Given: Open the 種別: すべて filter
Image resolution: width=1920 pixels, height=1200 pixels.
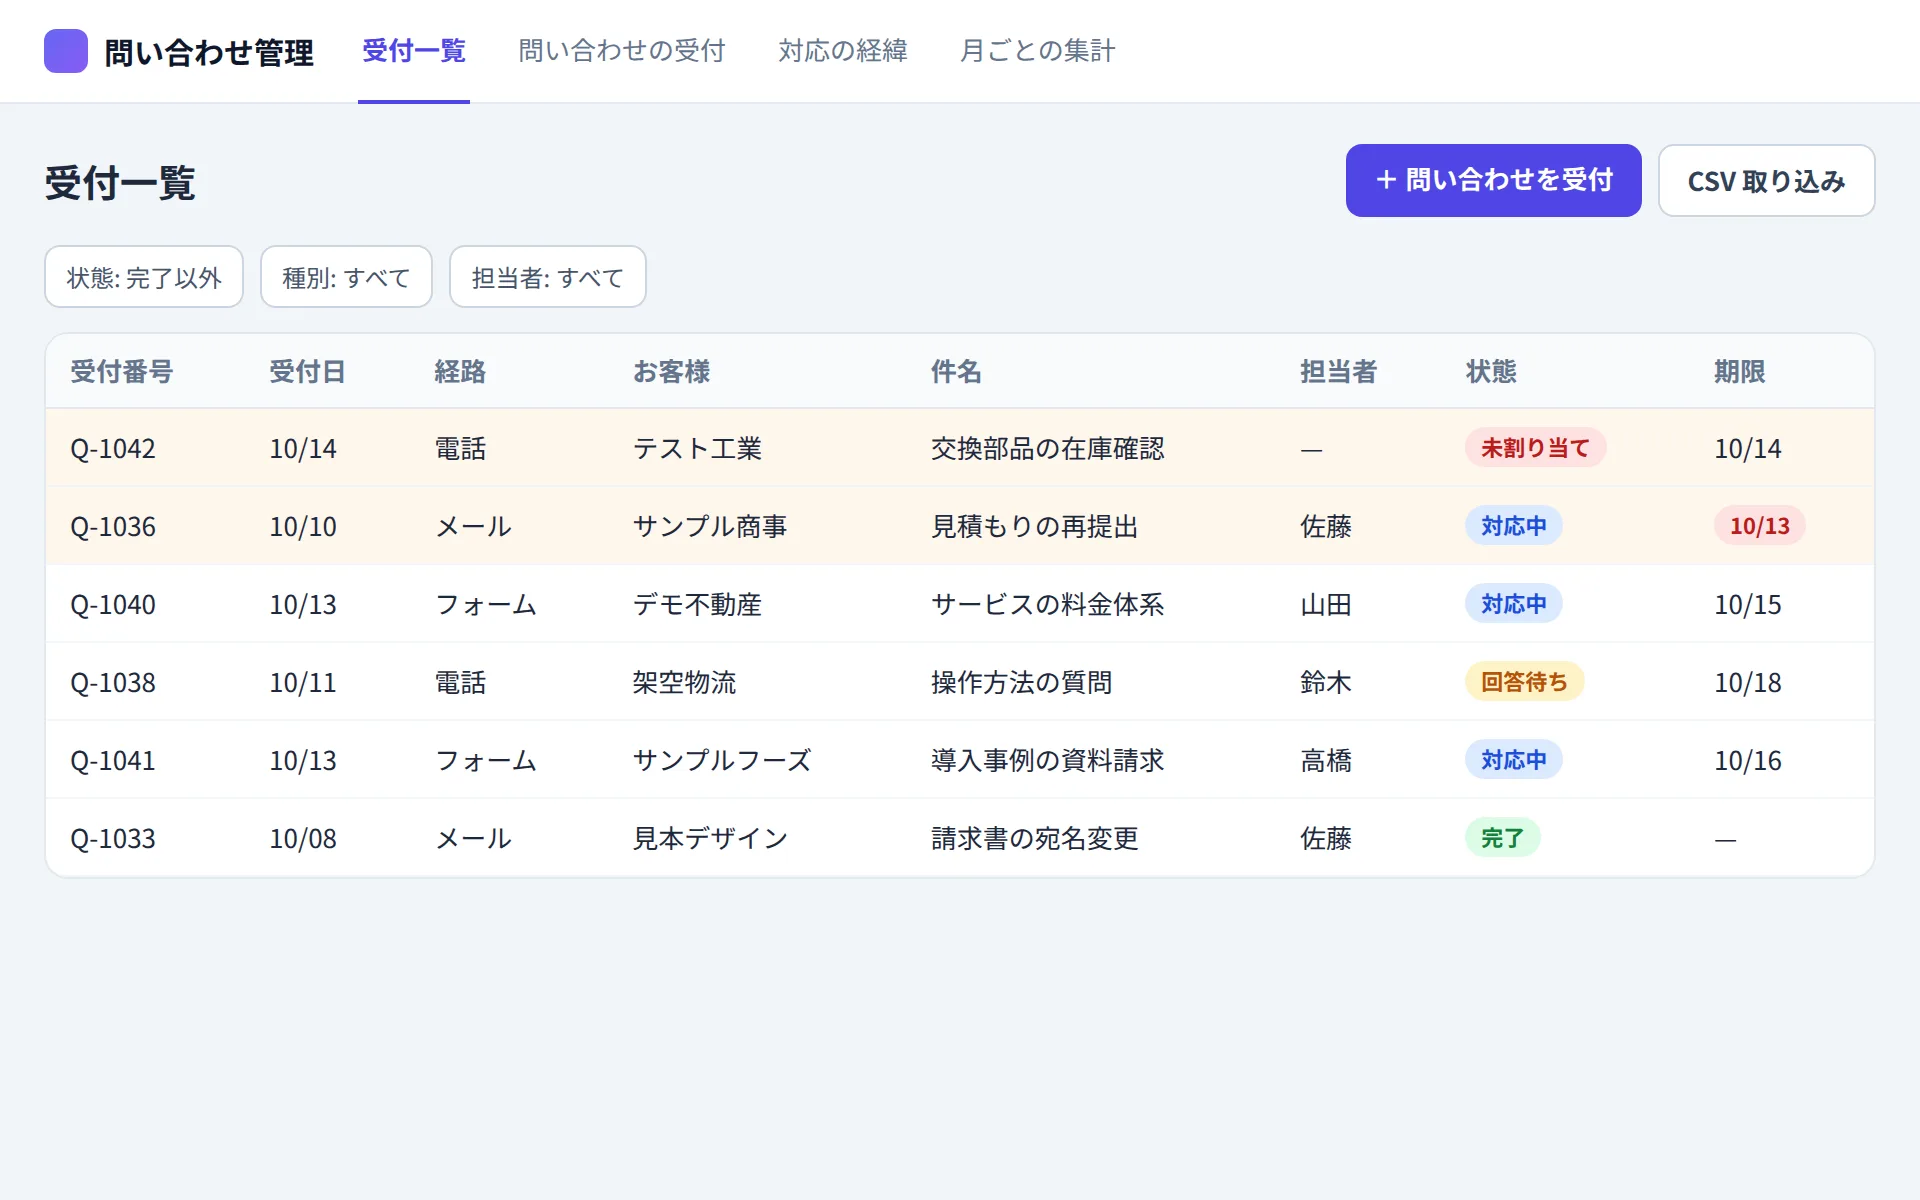Looking at the screenshot, I should point(346,277).
